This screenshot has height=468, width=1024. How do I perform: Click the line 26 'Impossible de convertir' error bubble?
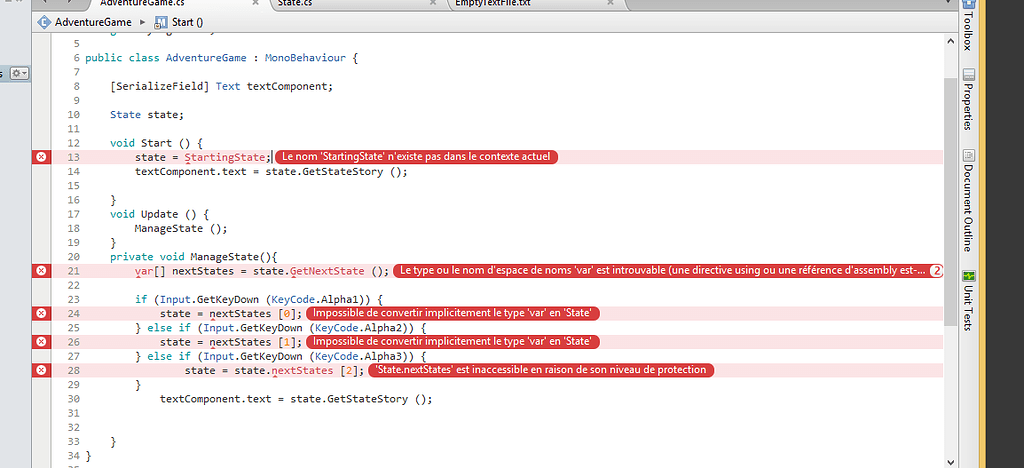click(x=453, y=342)
